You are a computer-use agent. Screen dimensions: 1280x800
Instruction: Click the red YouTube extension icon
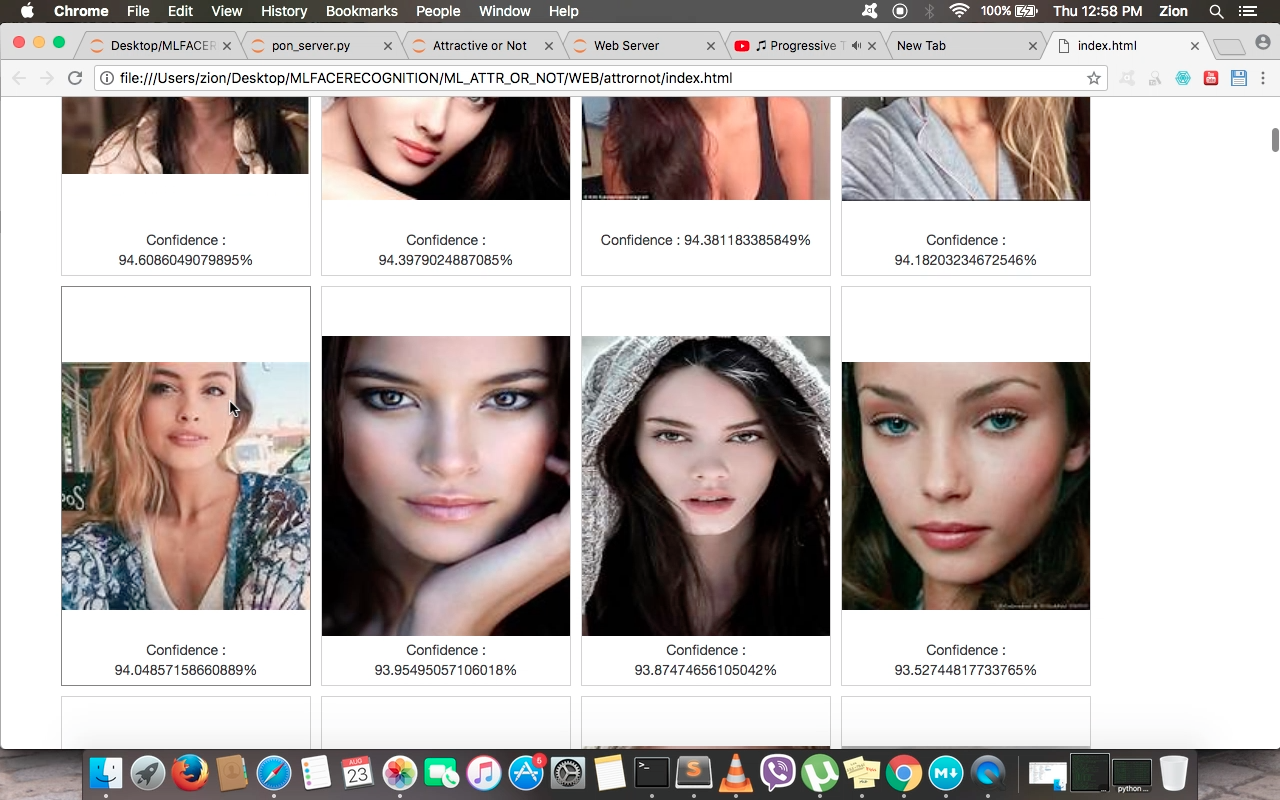1211,78
